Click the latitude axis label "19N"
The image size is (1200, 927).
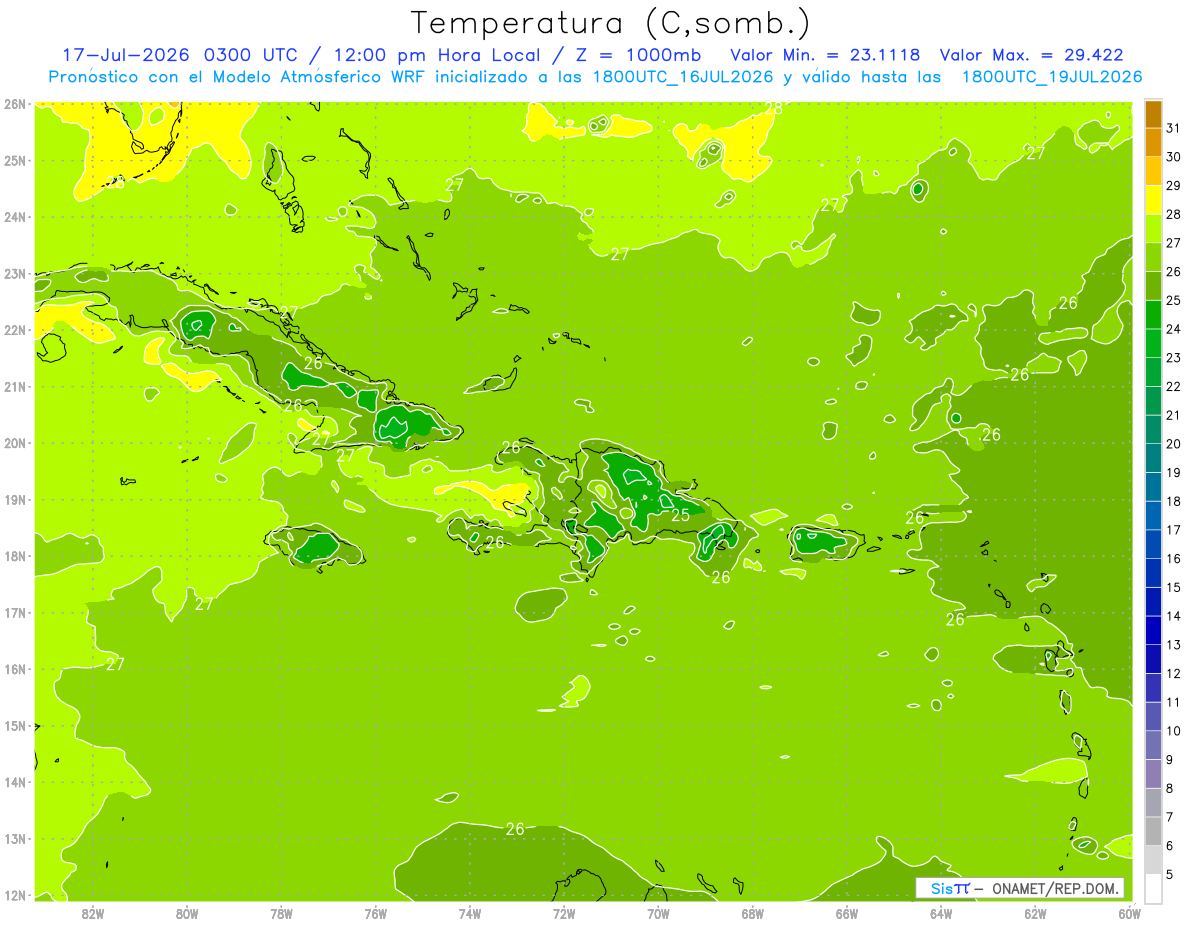tap(15, 500)
